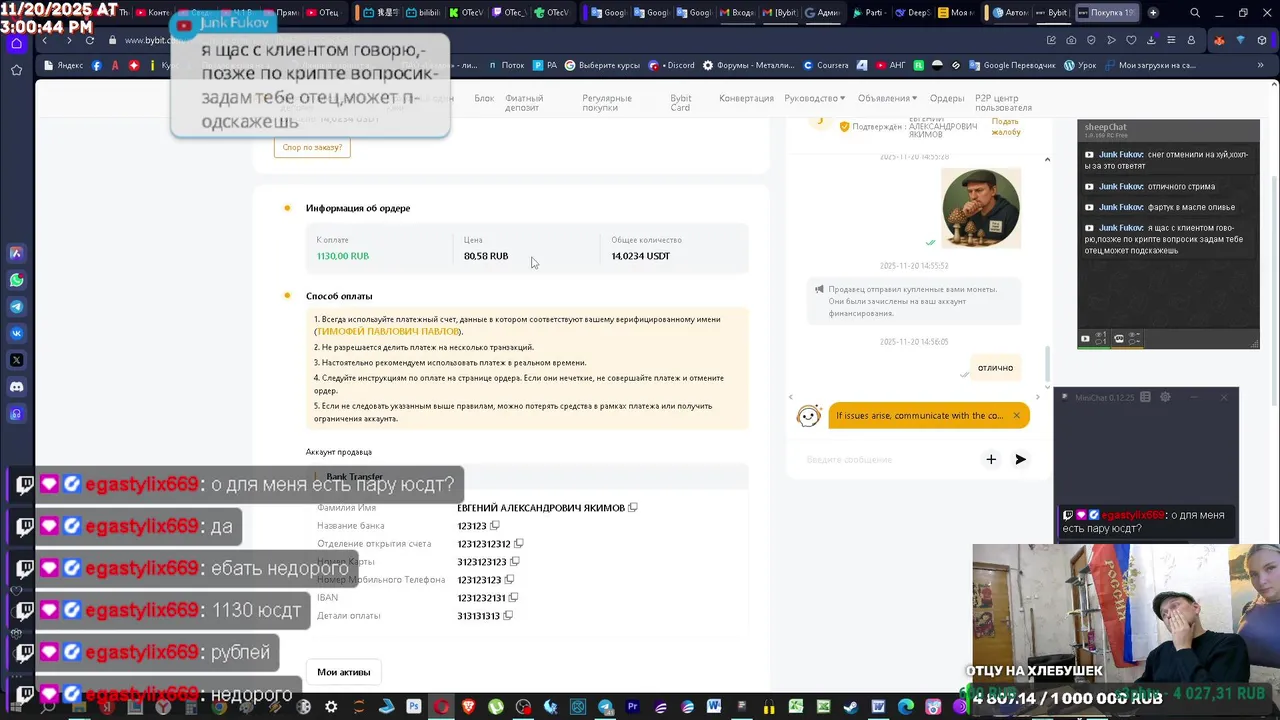Copy bank name value 123123
This screenshot has height=720, width=1280.
495,526
